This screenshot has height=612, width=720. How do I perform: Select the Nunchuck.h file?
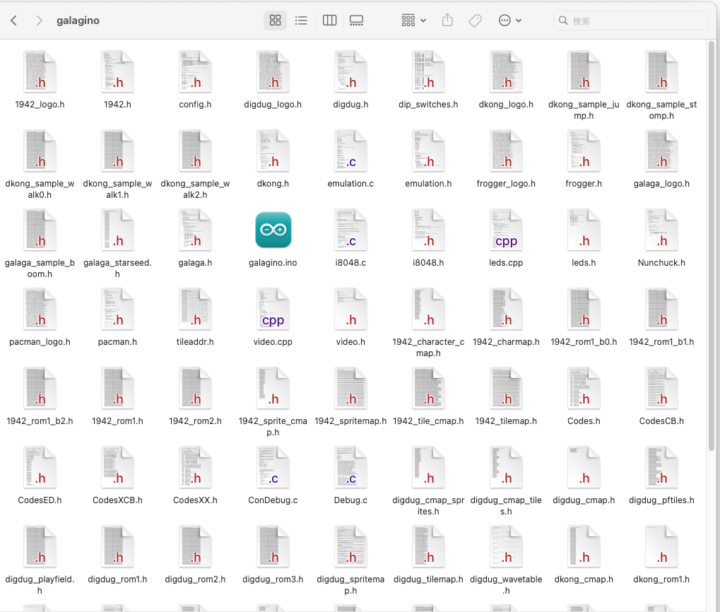click(661, 230)
